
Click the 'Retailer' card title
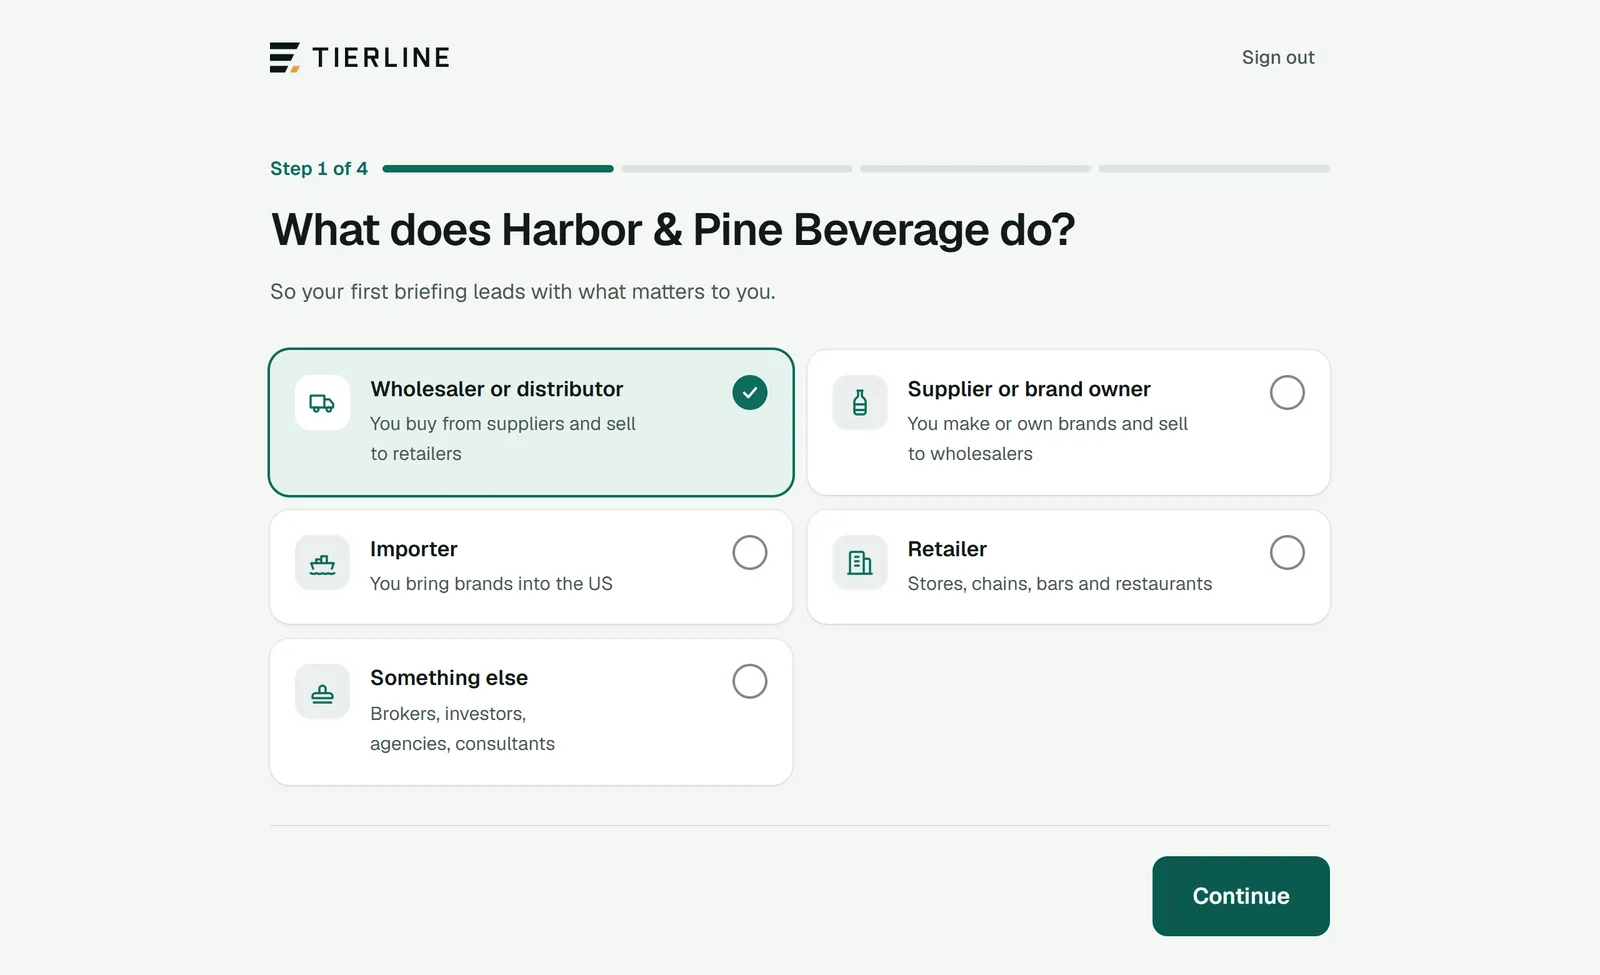tap(947, 549)
